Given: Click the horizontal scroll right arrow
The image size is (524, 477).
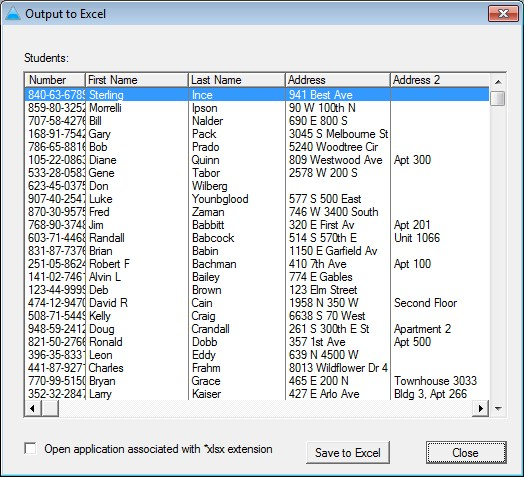Looking at the screenshot, I should pyautogui.click(x=481, y=408).
